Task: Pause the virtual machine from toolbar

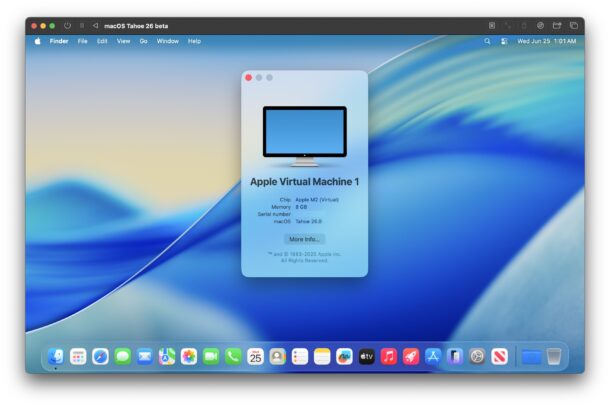Action: pyautogui.click(x=82, y=25)
